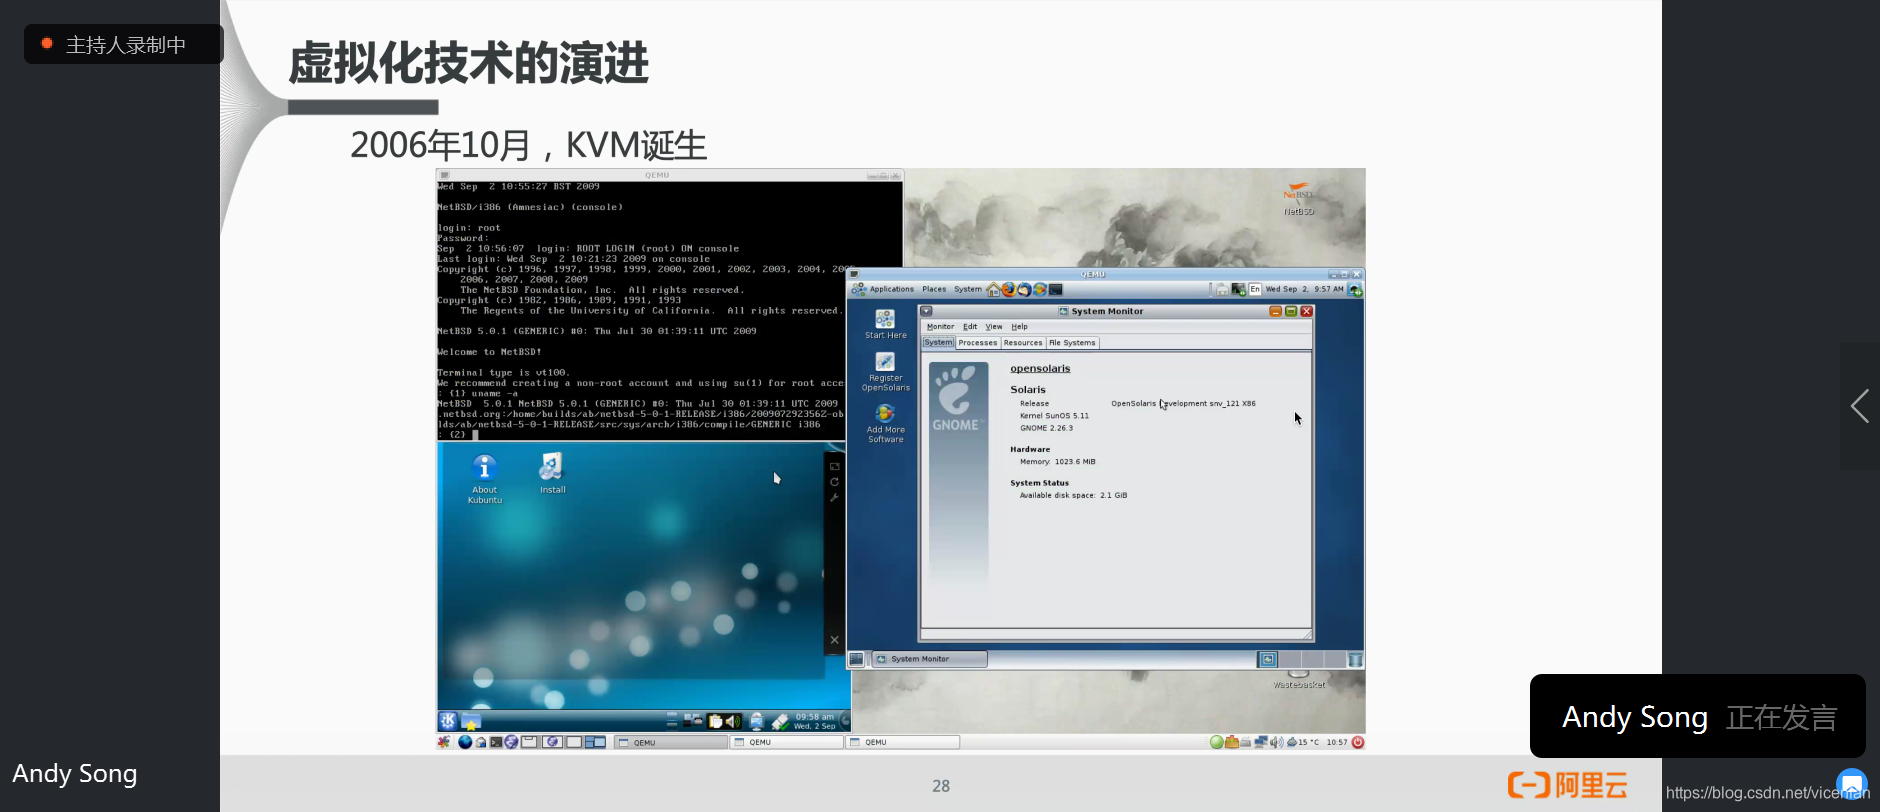Screen dimensions: 1880x812
Task: Open the terminal launcher in OpenSolaris panel
Action: pyautogui.click(x=1055, y=290)
